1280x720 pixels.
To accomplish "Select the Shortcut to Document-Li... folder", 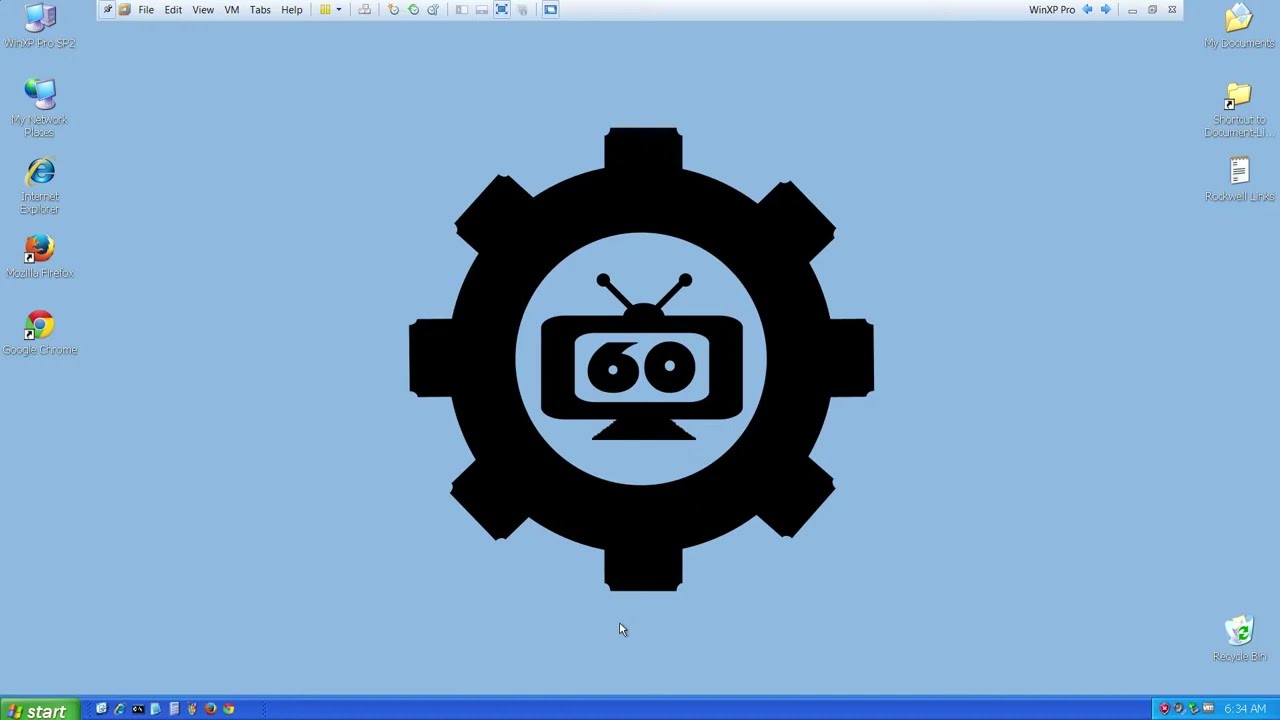I will 1239,110.
